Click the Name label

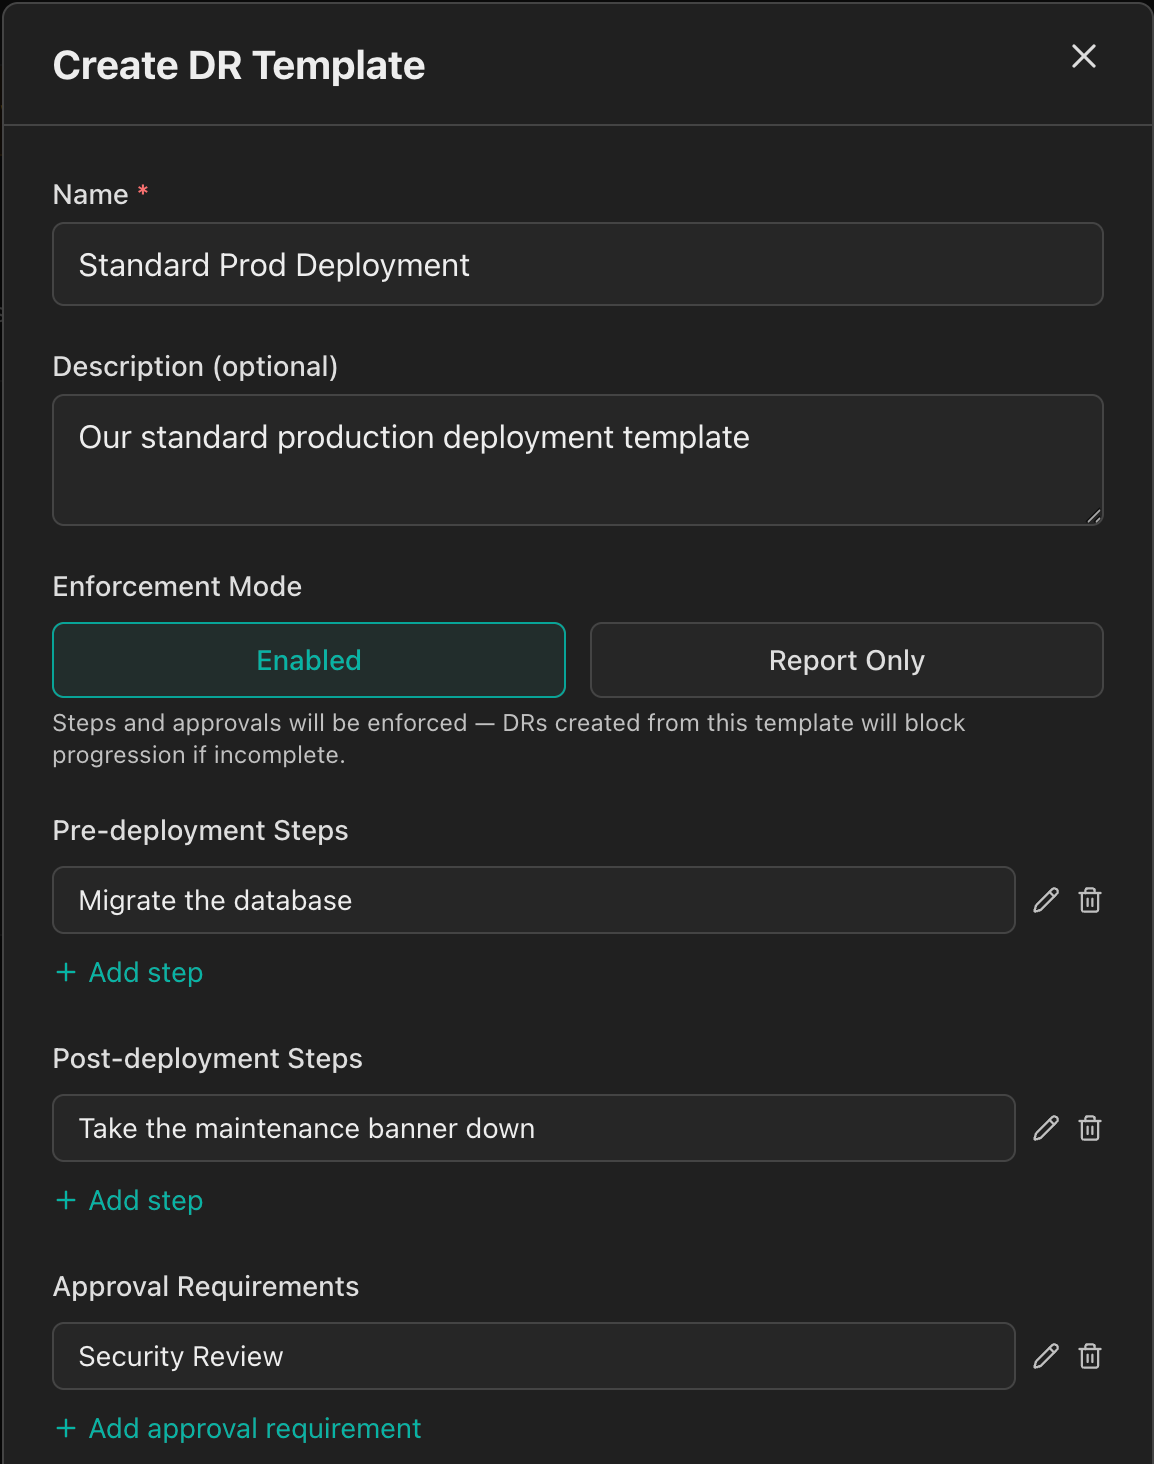click(x=91, y=194)
